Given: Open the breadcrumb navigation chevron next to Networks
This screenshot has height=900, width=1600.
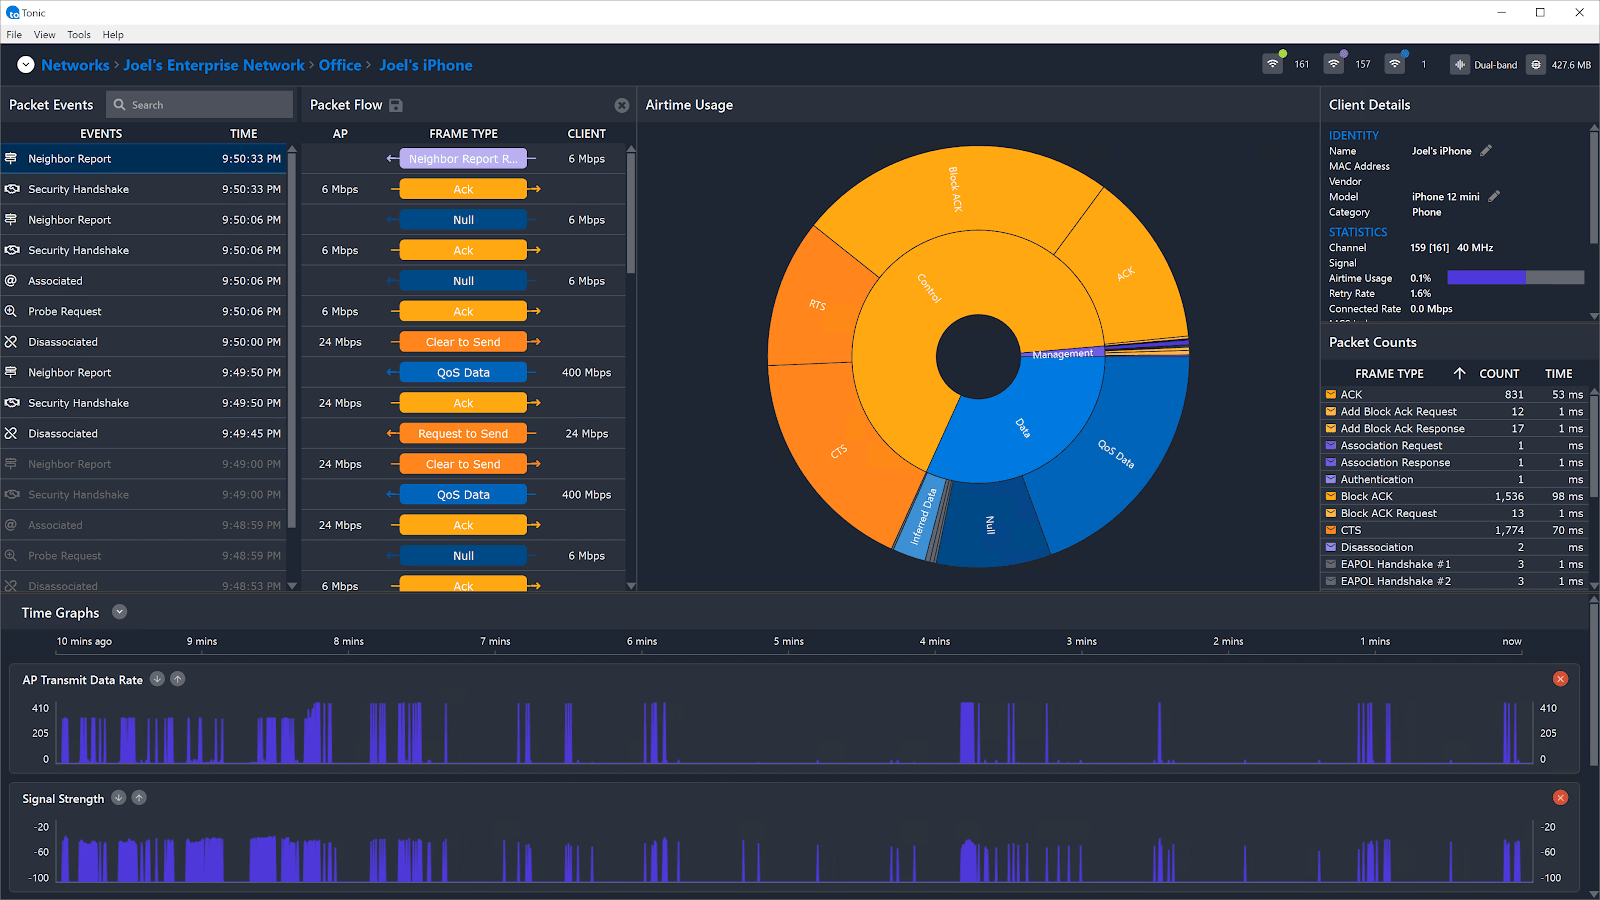Looking at the screenshot, I should 25,64.
